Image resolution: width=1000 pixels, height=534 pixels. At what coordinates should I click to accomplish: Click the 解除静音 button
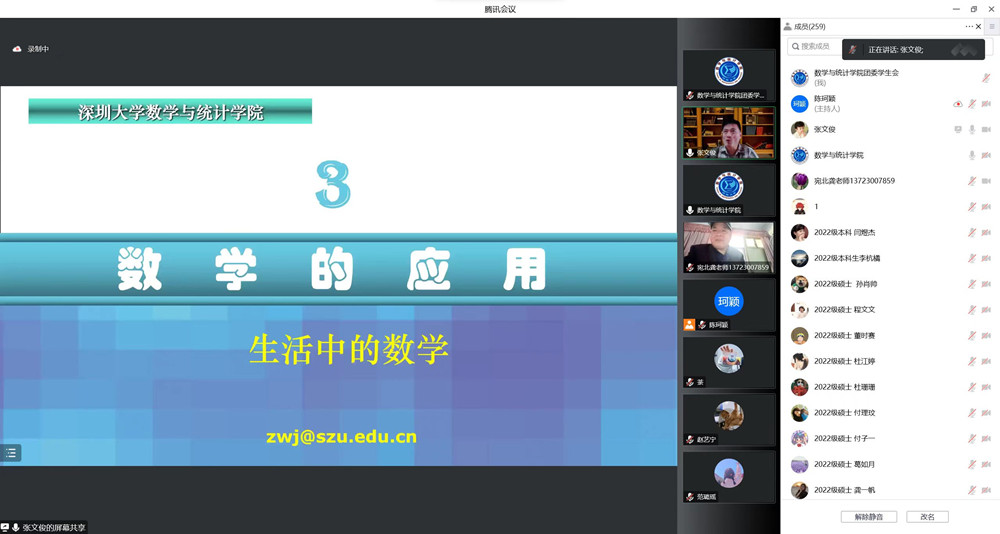(x=868, y=517)
